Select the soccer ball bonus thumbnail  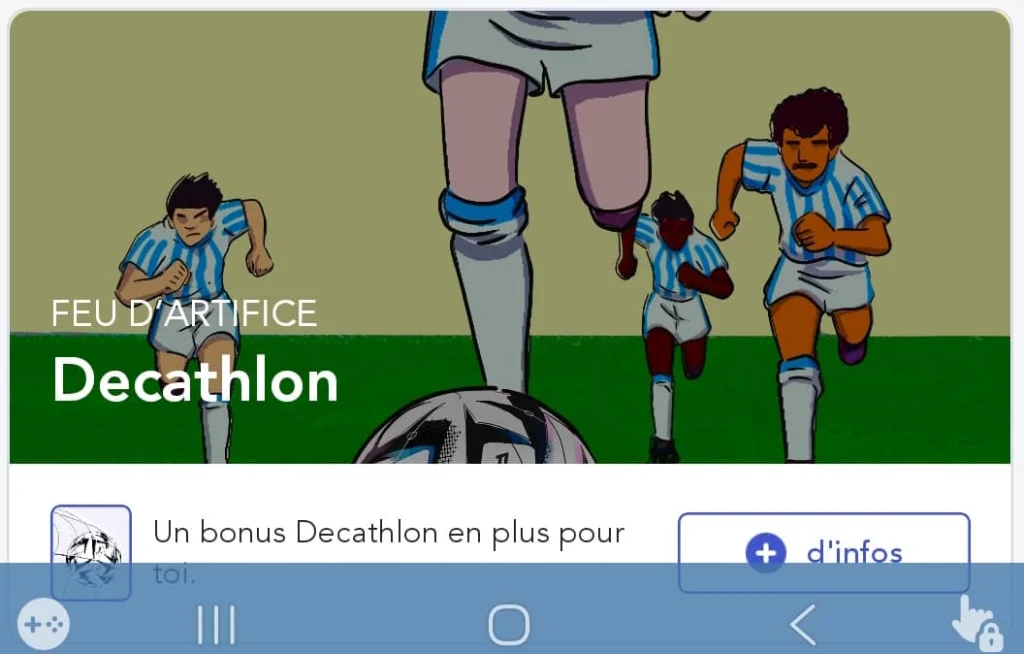click(91, 552)
